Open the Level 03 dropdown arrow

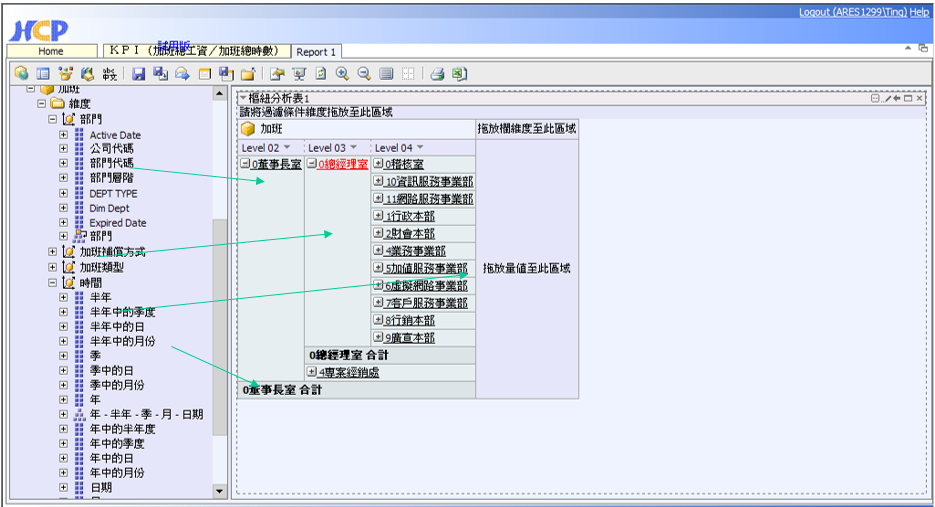click(354, 147)
